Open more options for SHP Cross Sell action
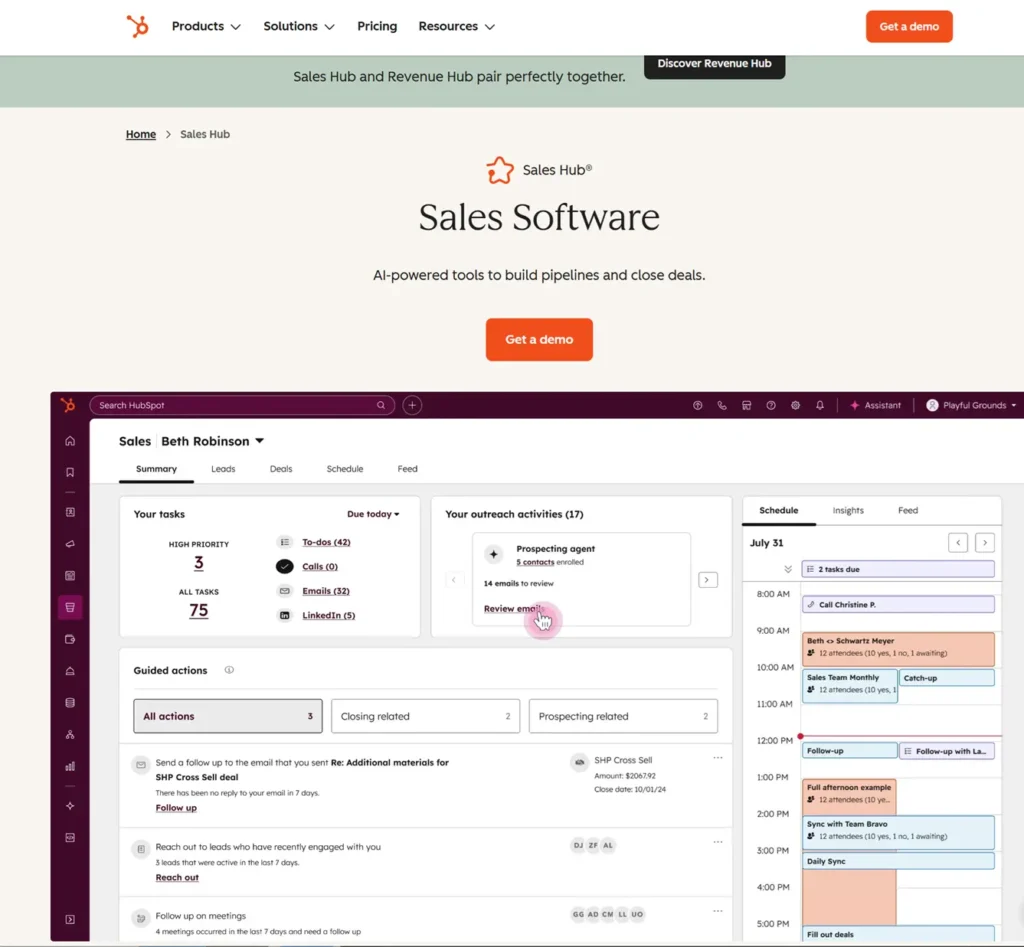Image resolution: width=1024 pixels, height=947 pixels. click(718, 758)
